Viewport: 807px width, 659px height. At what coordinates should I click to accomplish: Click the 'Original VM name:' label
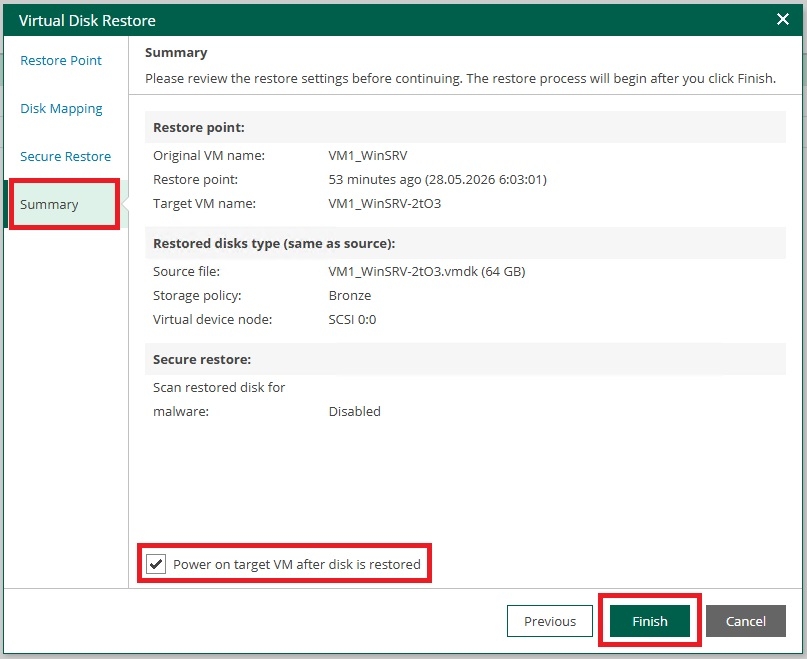208,155
